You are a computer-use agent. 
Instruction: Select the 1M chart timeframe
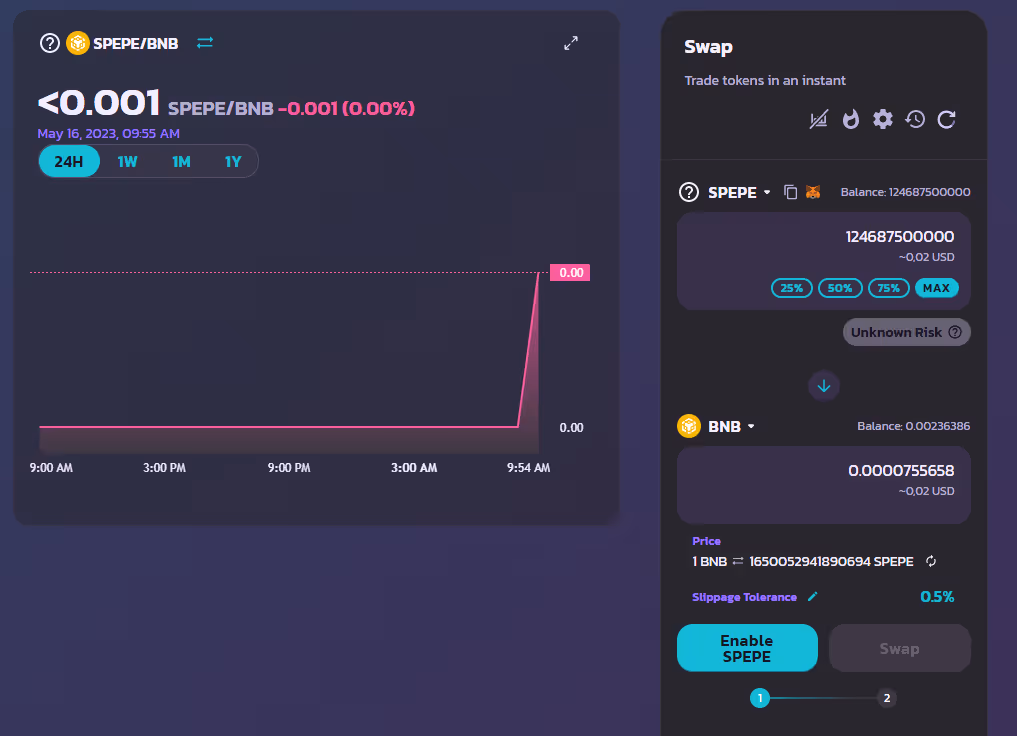point(180,161)
